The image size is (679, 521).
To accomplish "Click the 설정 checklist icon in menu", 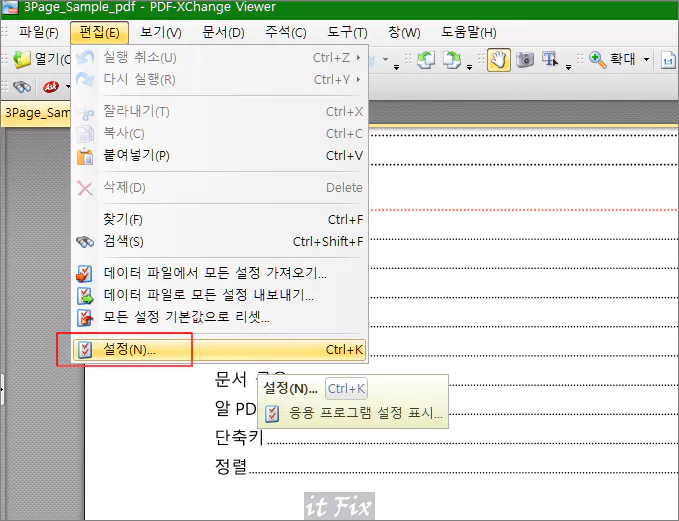I will point(85,350).
